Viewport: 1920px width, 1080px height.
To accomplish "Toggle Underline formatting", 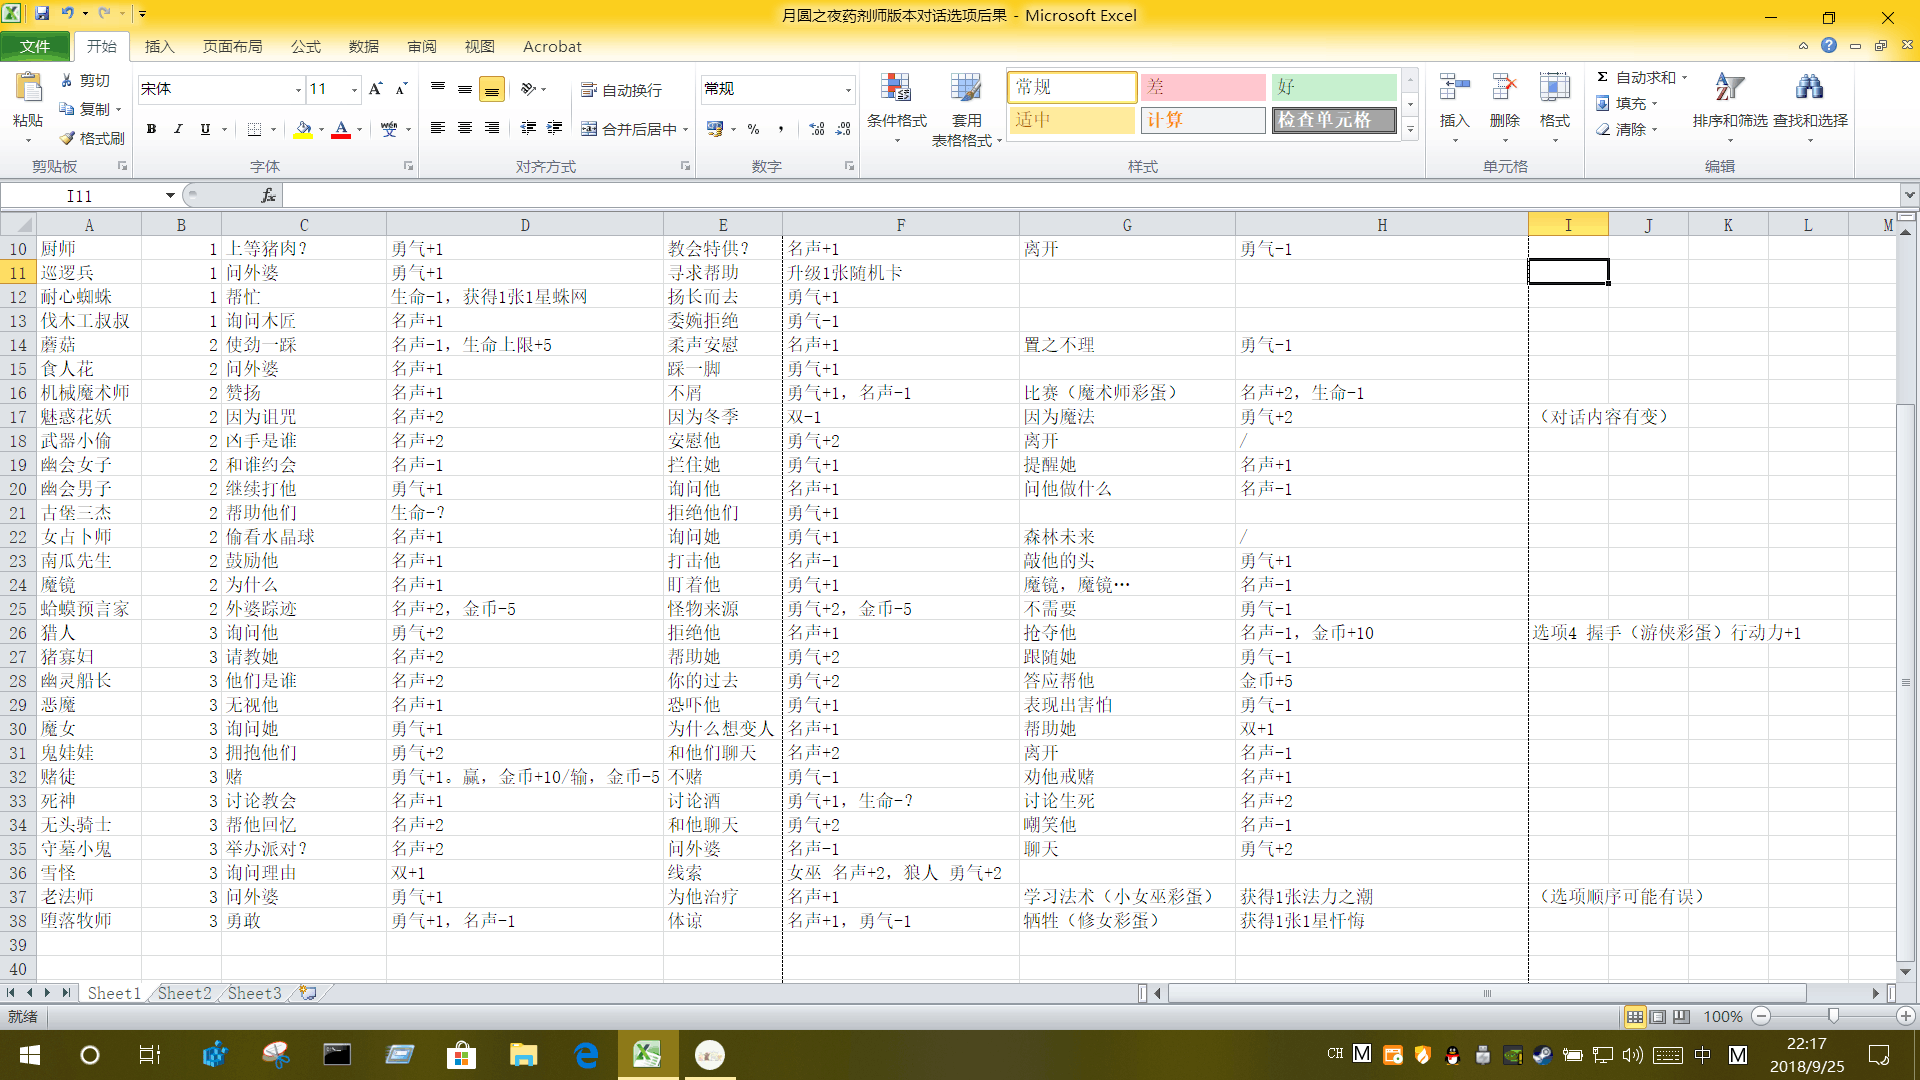I will click(x=205, y=129).
